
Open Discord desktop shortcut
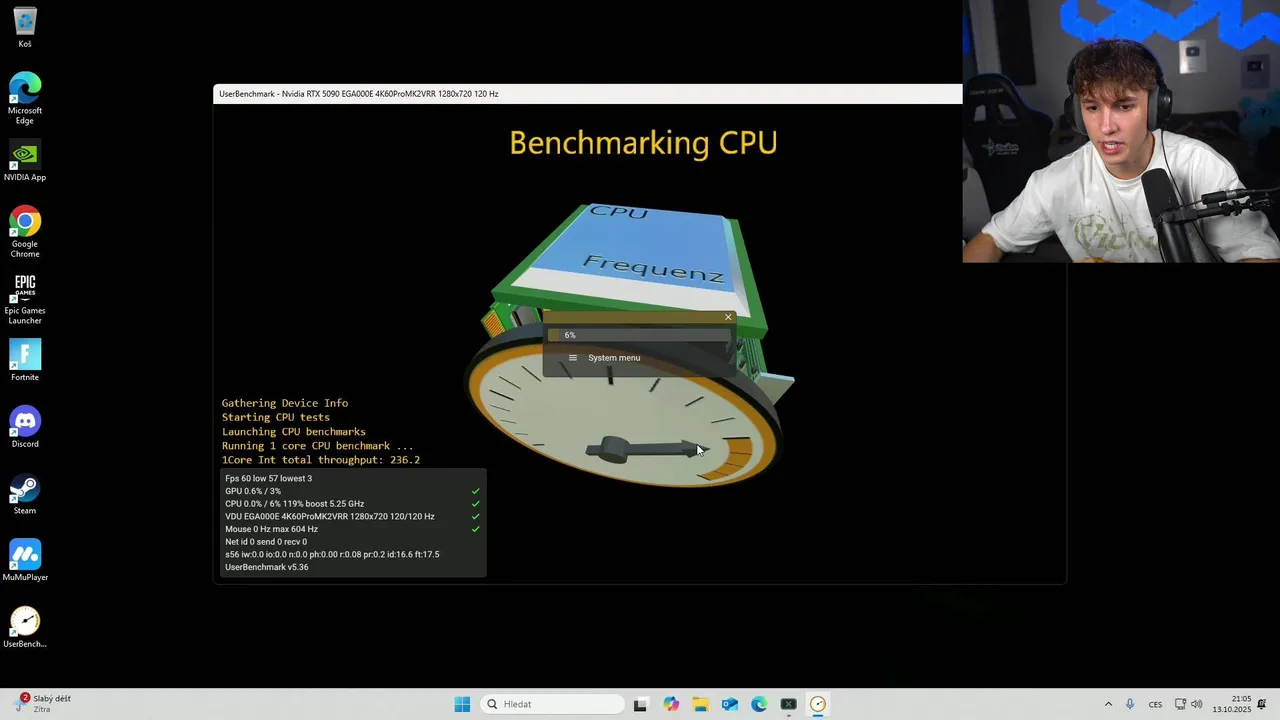[x=25, y=427]
